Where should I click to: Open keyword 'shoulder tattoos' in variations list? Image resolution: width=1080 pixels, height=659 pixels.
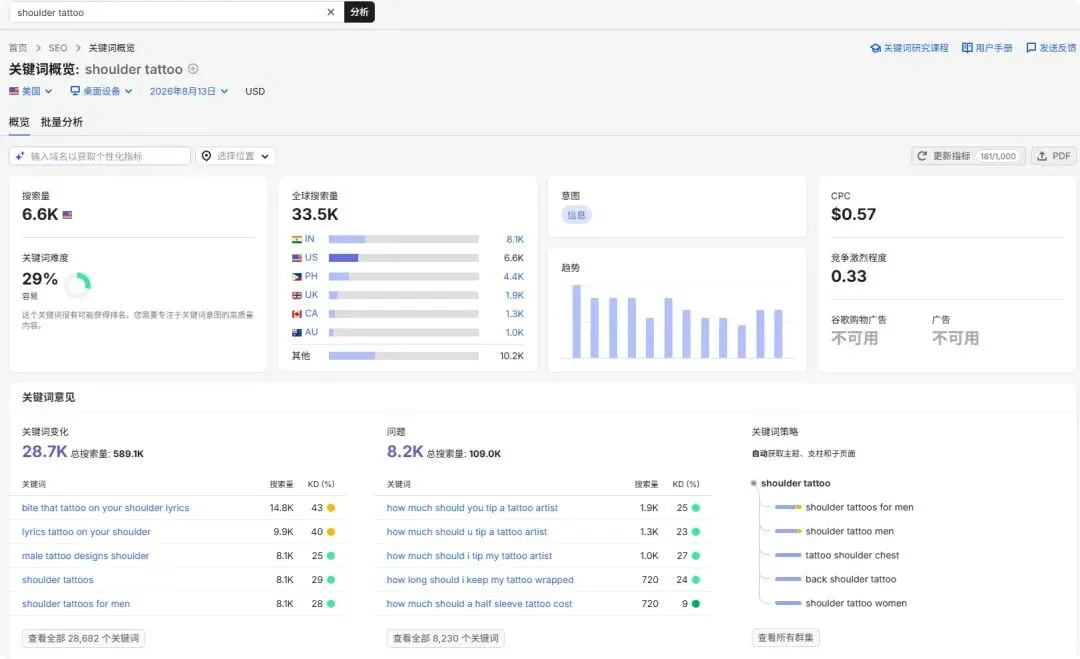pos(57,580)
